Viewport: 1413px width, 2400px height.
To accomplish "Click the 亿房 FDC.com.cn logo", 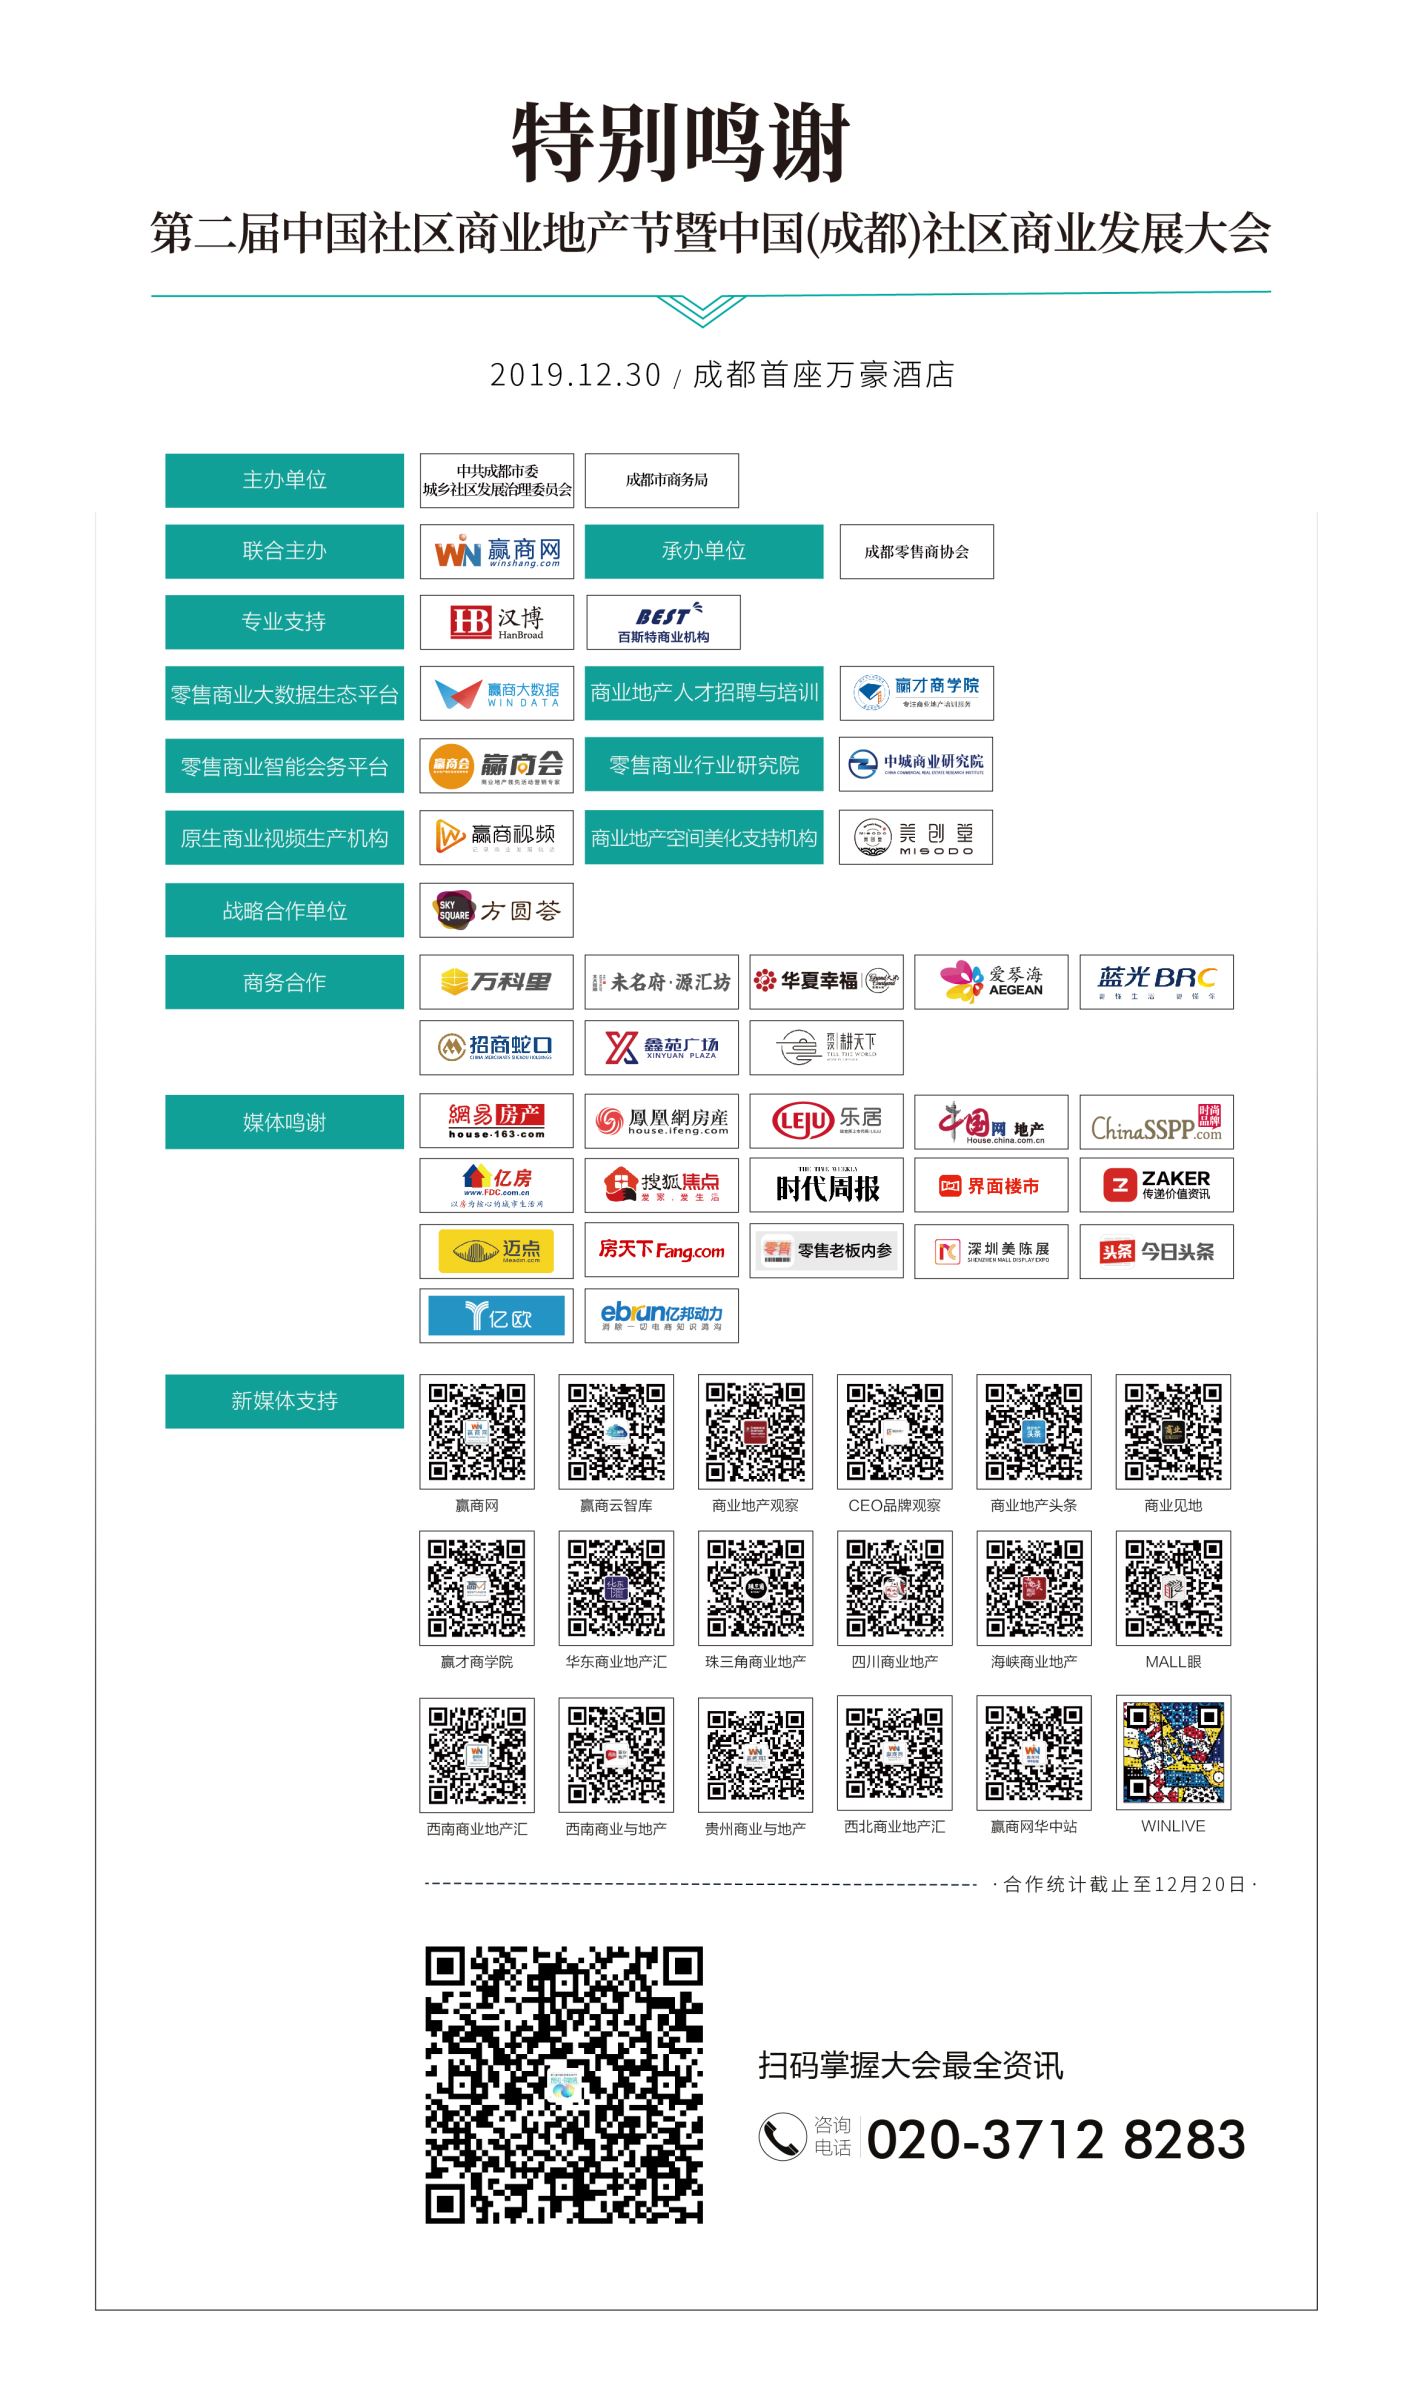I will tap(497, 1186).
